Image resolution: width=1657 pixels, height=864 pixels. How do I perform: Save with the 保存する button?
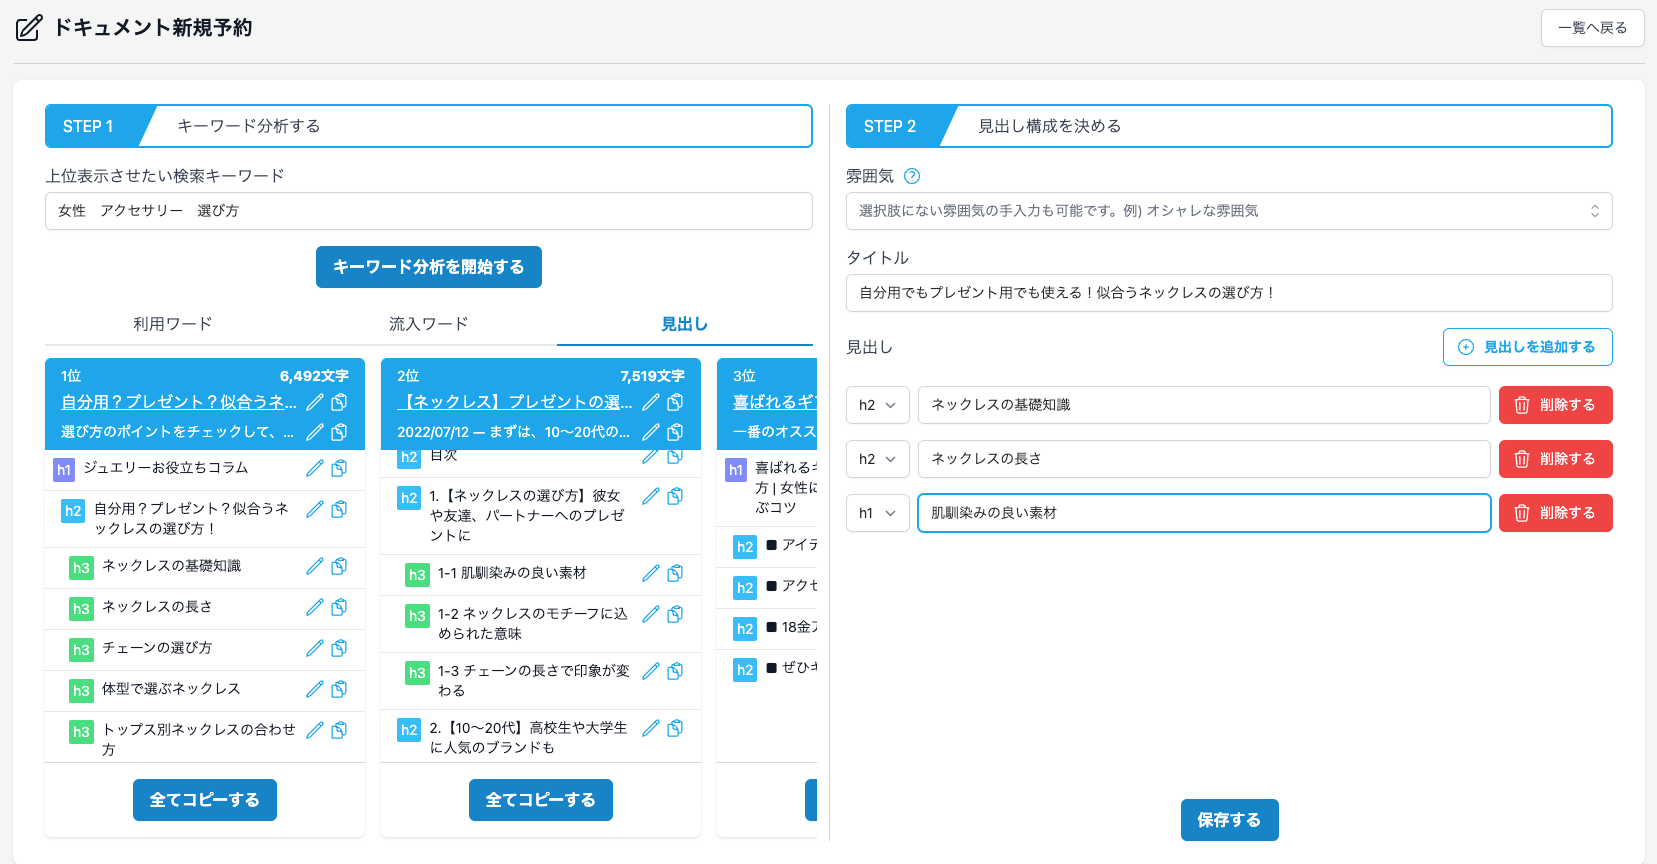[x=1230, y=820]
